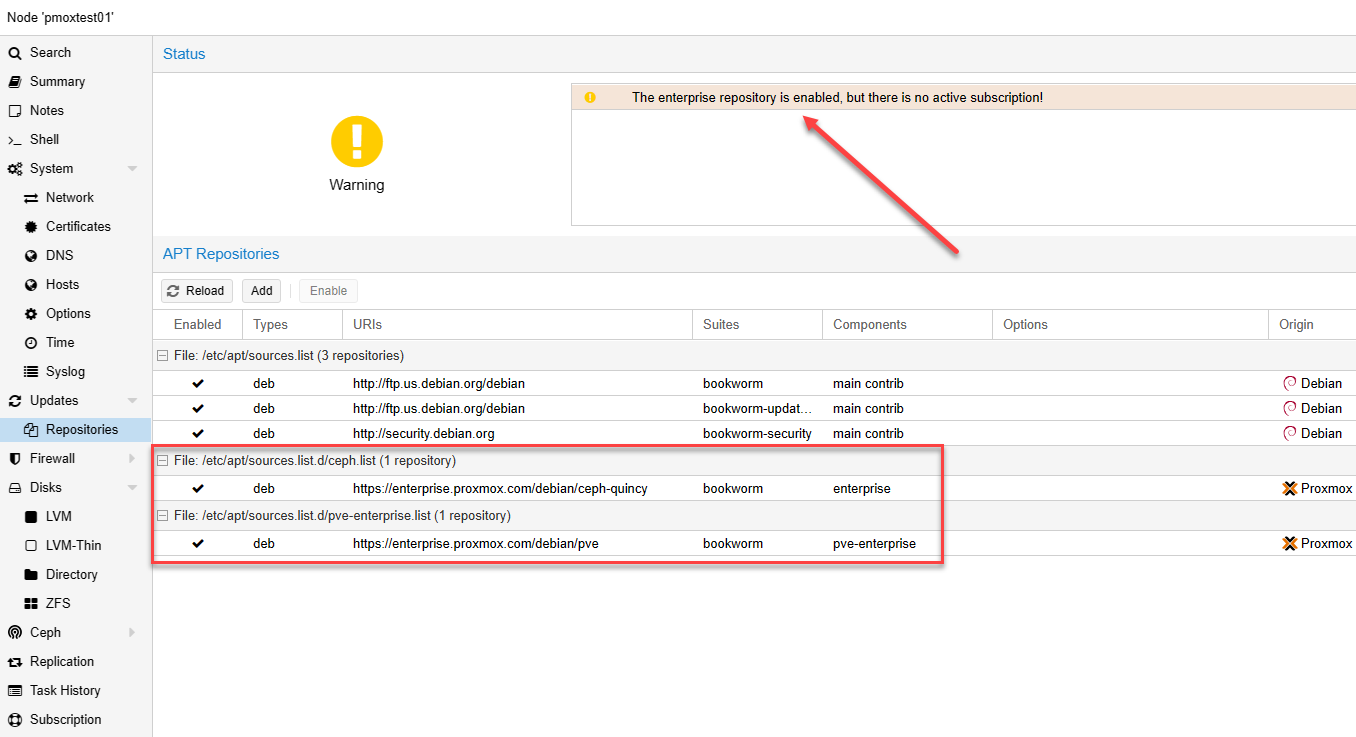
Task: Open the Task History menu item
Action: 65,691
